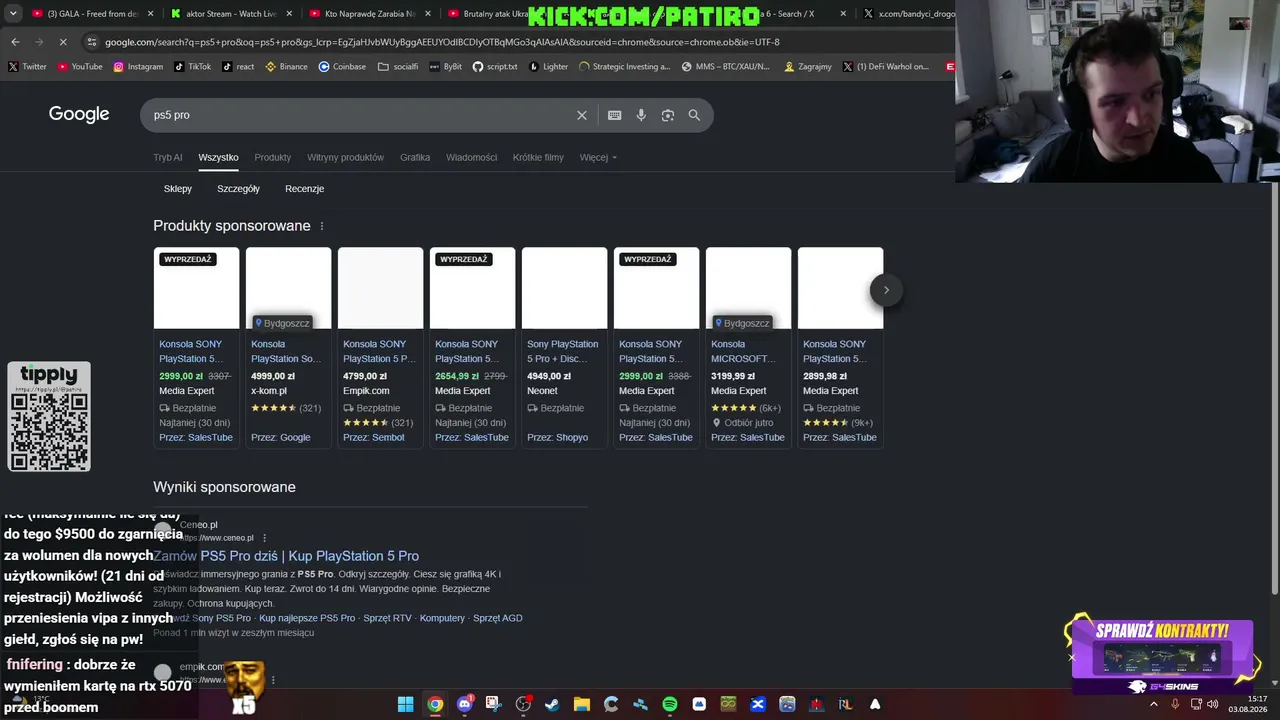
Task: Open the ByBit bookmark
Action: coord(446,67)
